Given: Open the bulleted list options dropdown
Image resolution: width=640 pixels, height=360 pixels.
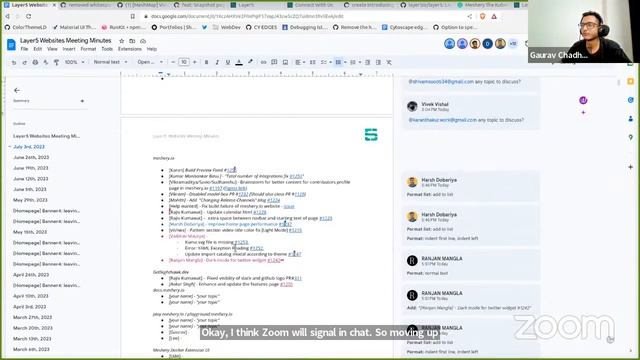Looking at the screenshot, I should [x=345, y=62].
